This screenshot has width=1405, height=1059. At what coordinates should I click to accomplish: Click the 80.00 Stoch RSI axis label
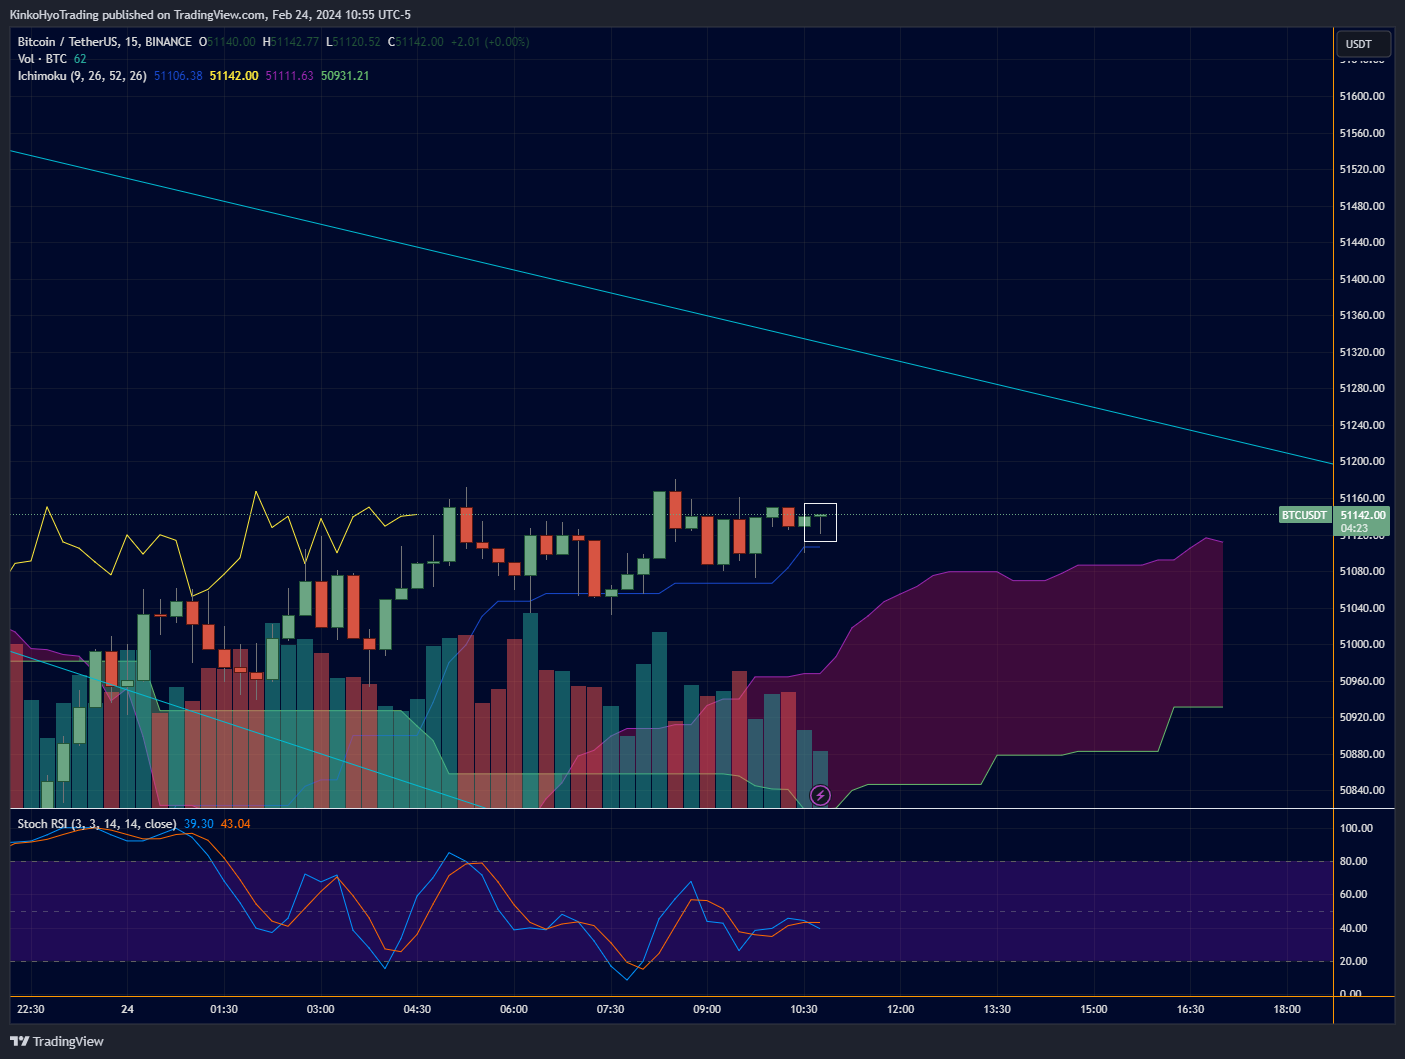click(1353, 861)
